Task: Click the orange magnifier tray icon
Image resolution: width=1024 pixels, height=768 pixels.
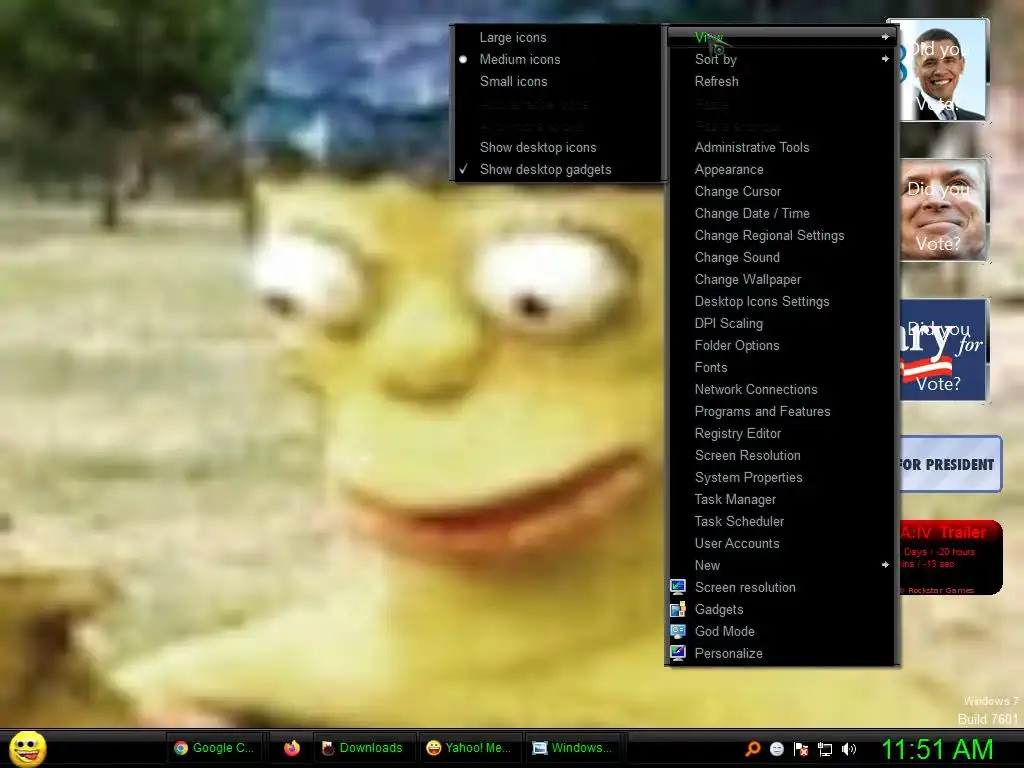Action: click(x=752, y=748)
